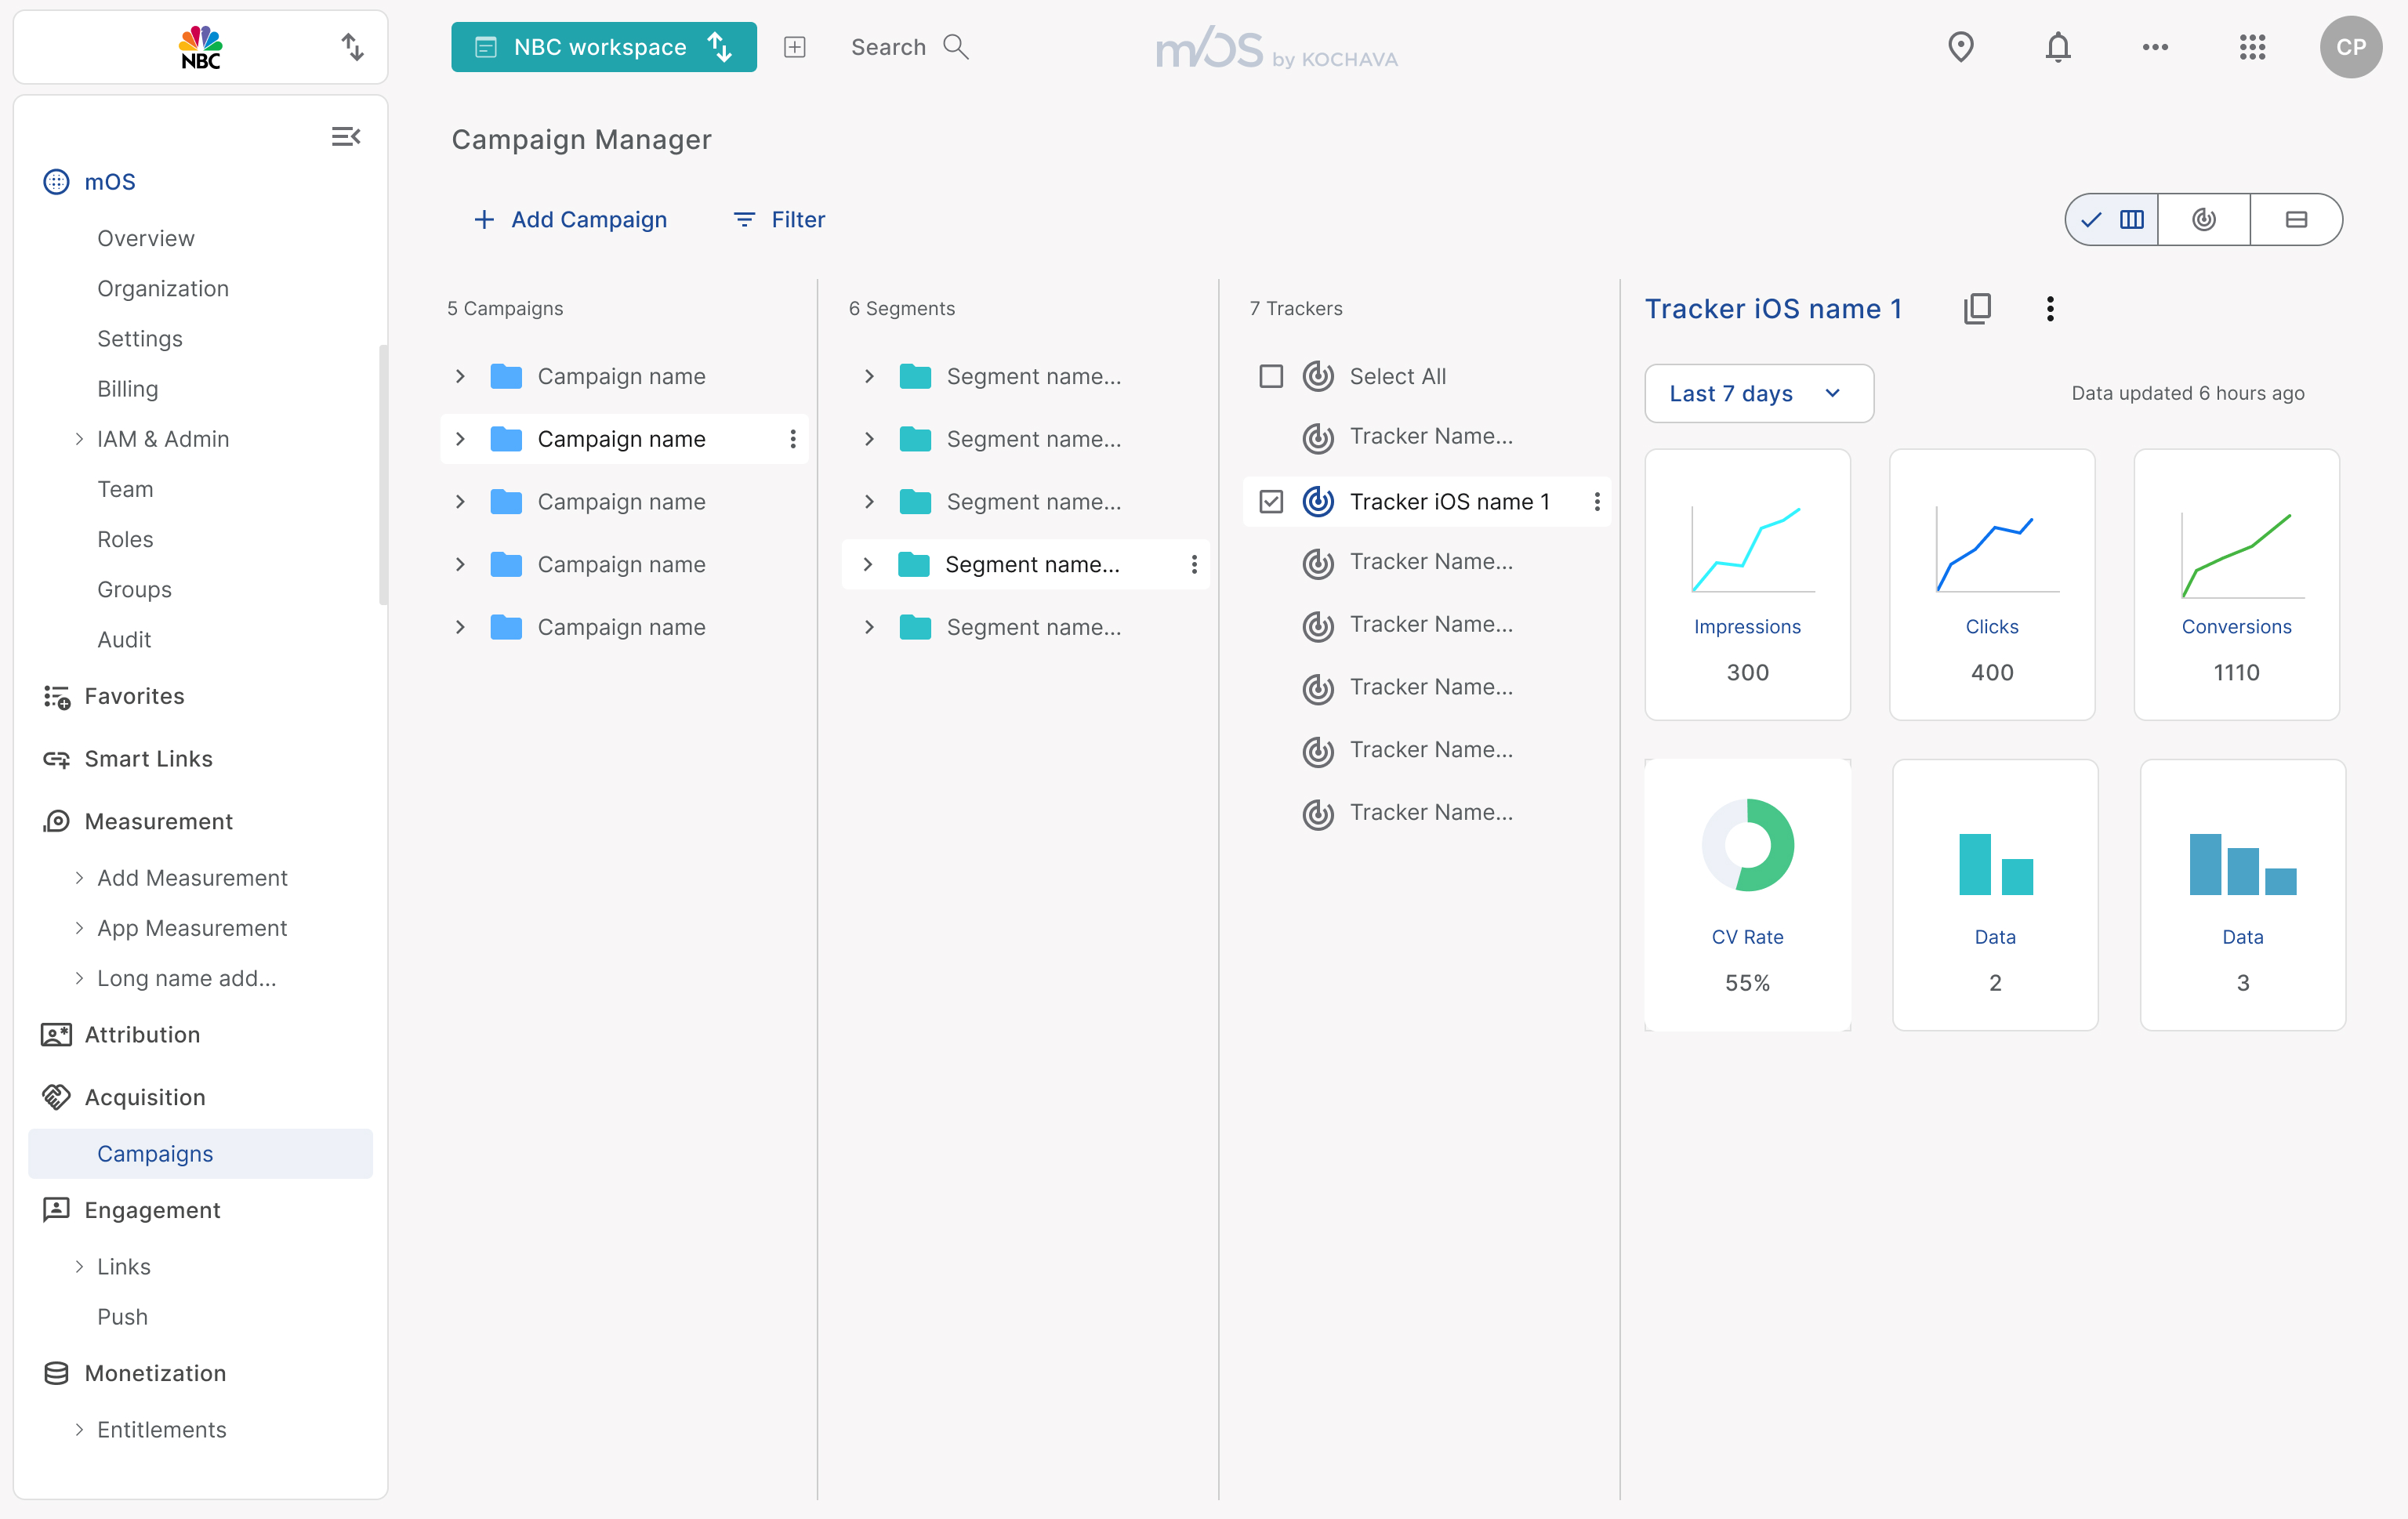Click the location pin icon in header

click(x=1960, y=47)
